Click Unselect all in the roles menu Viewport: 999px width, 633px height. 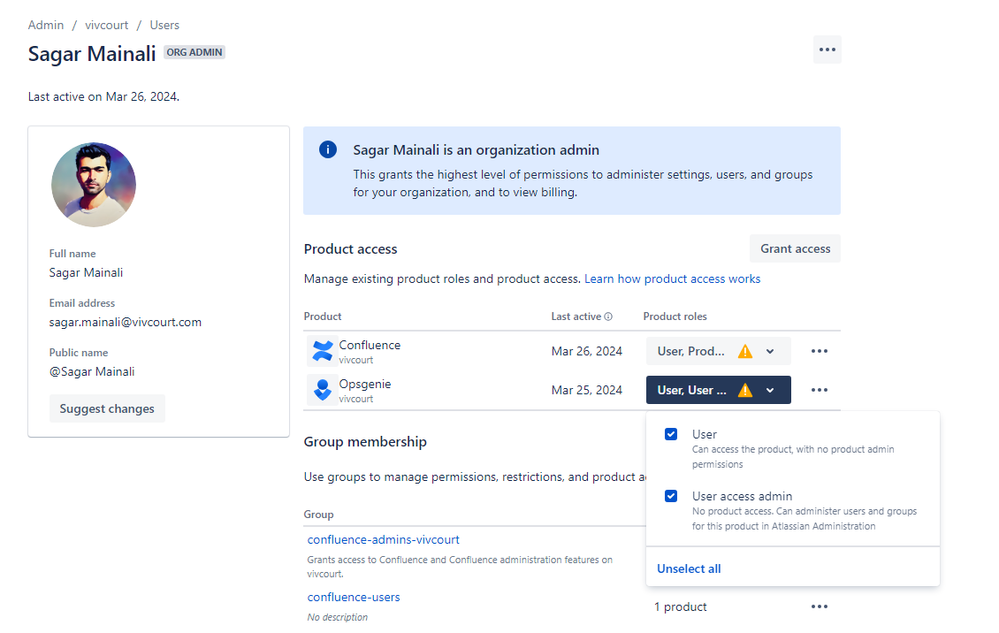(x=689, y=569)
